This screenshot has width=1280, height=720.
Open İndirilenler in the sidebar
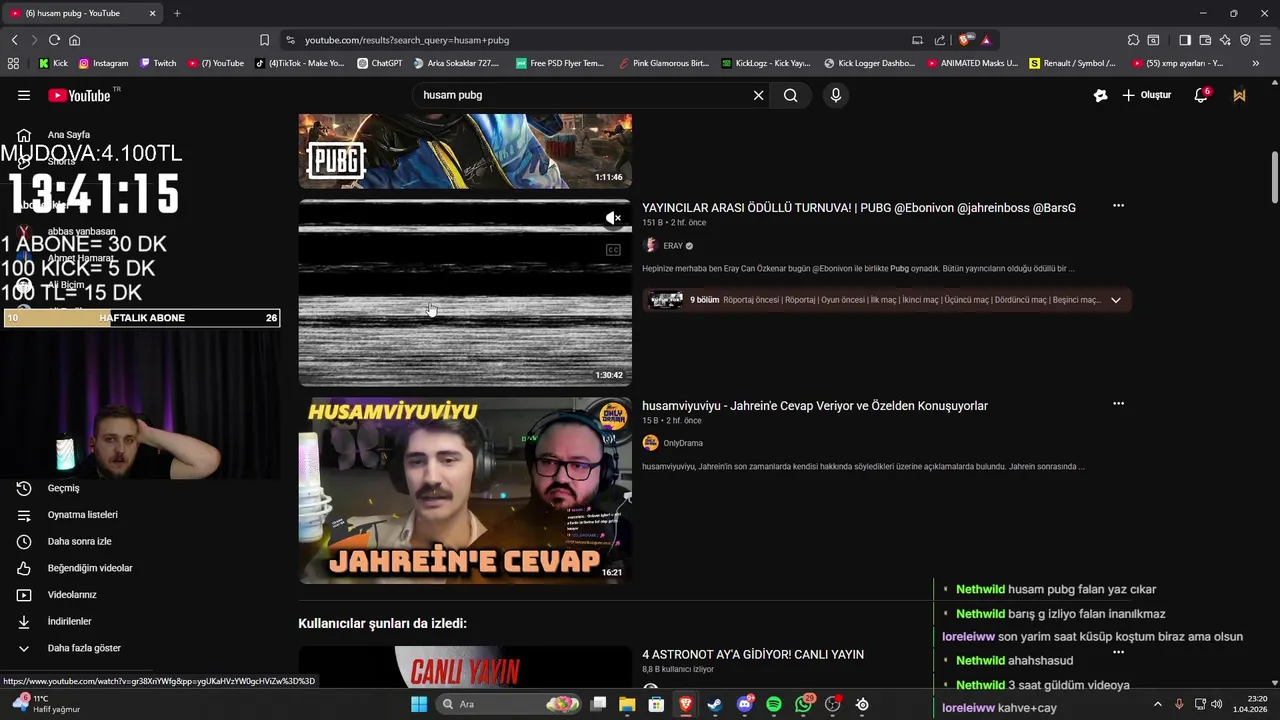[x=69, y=622]
